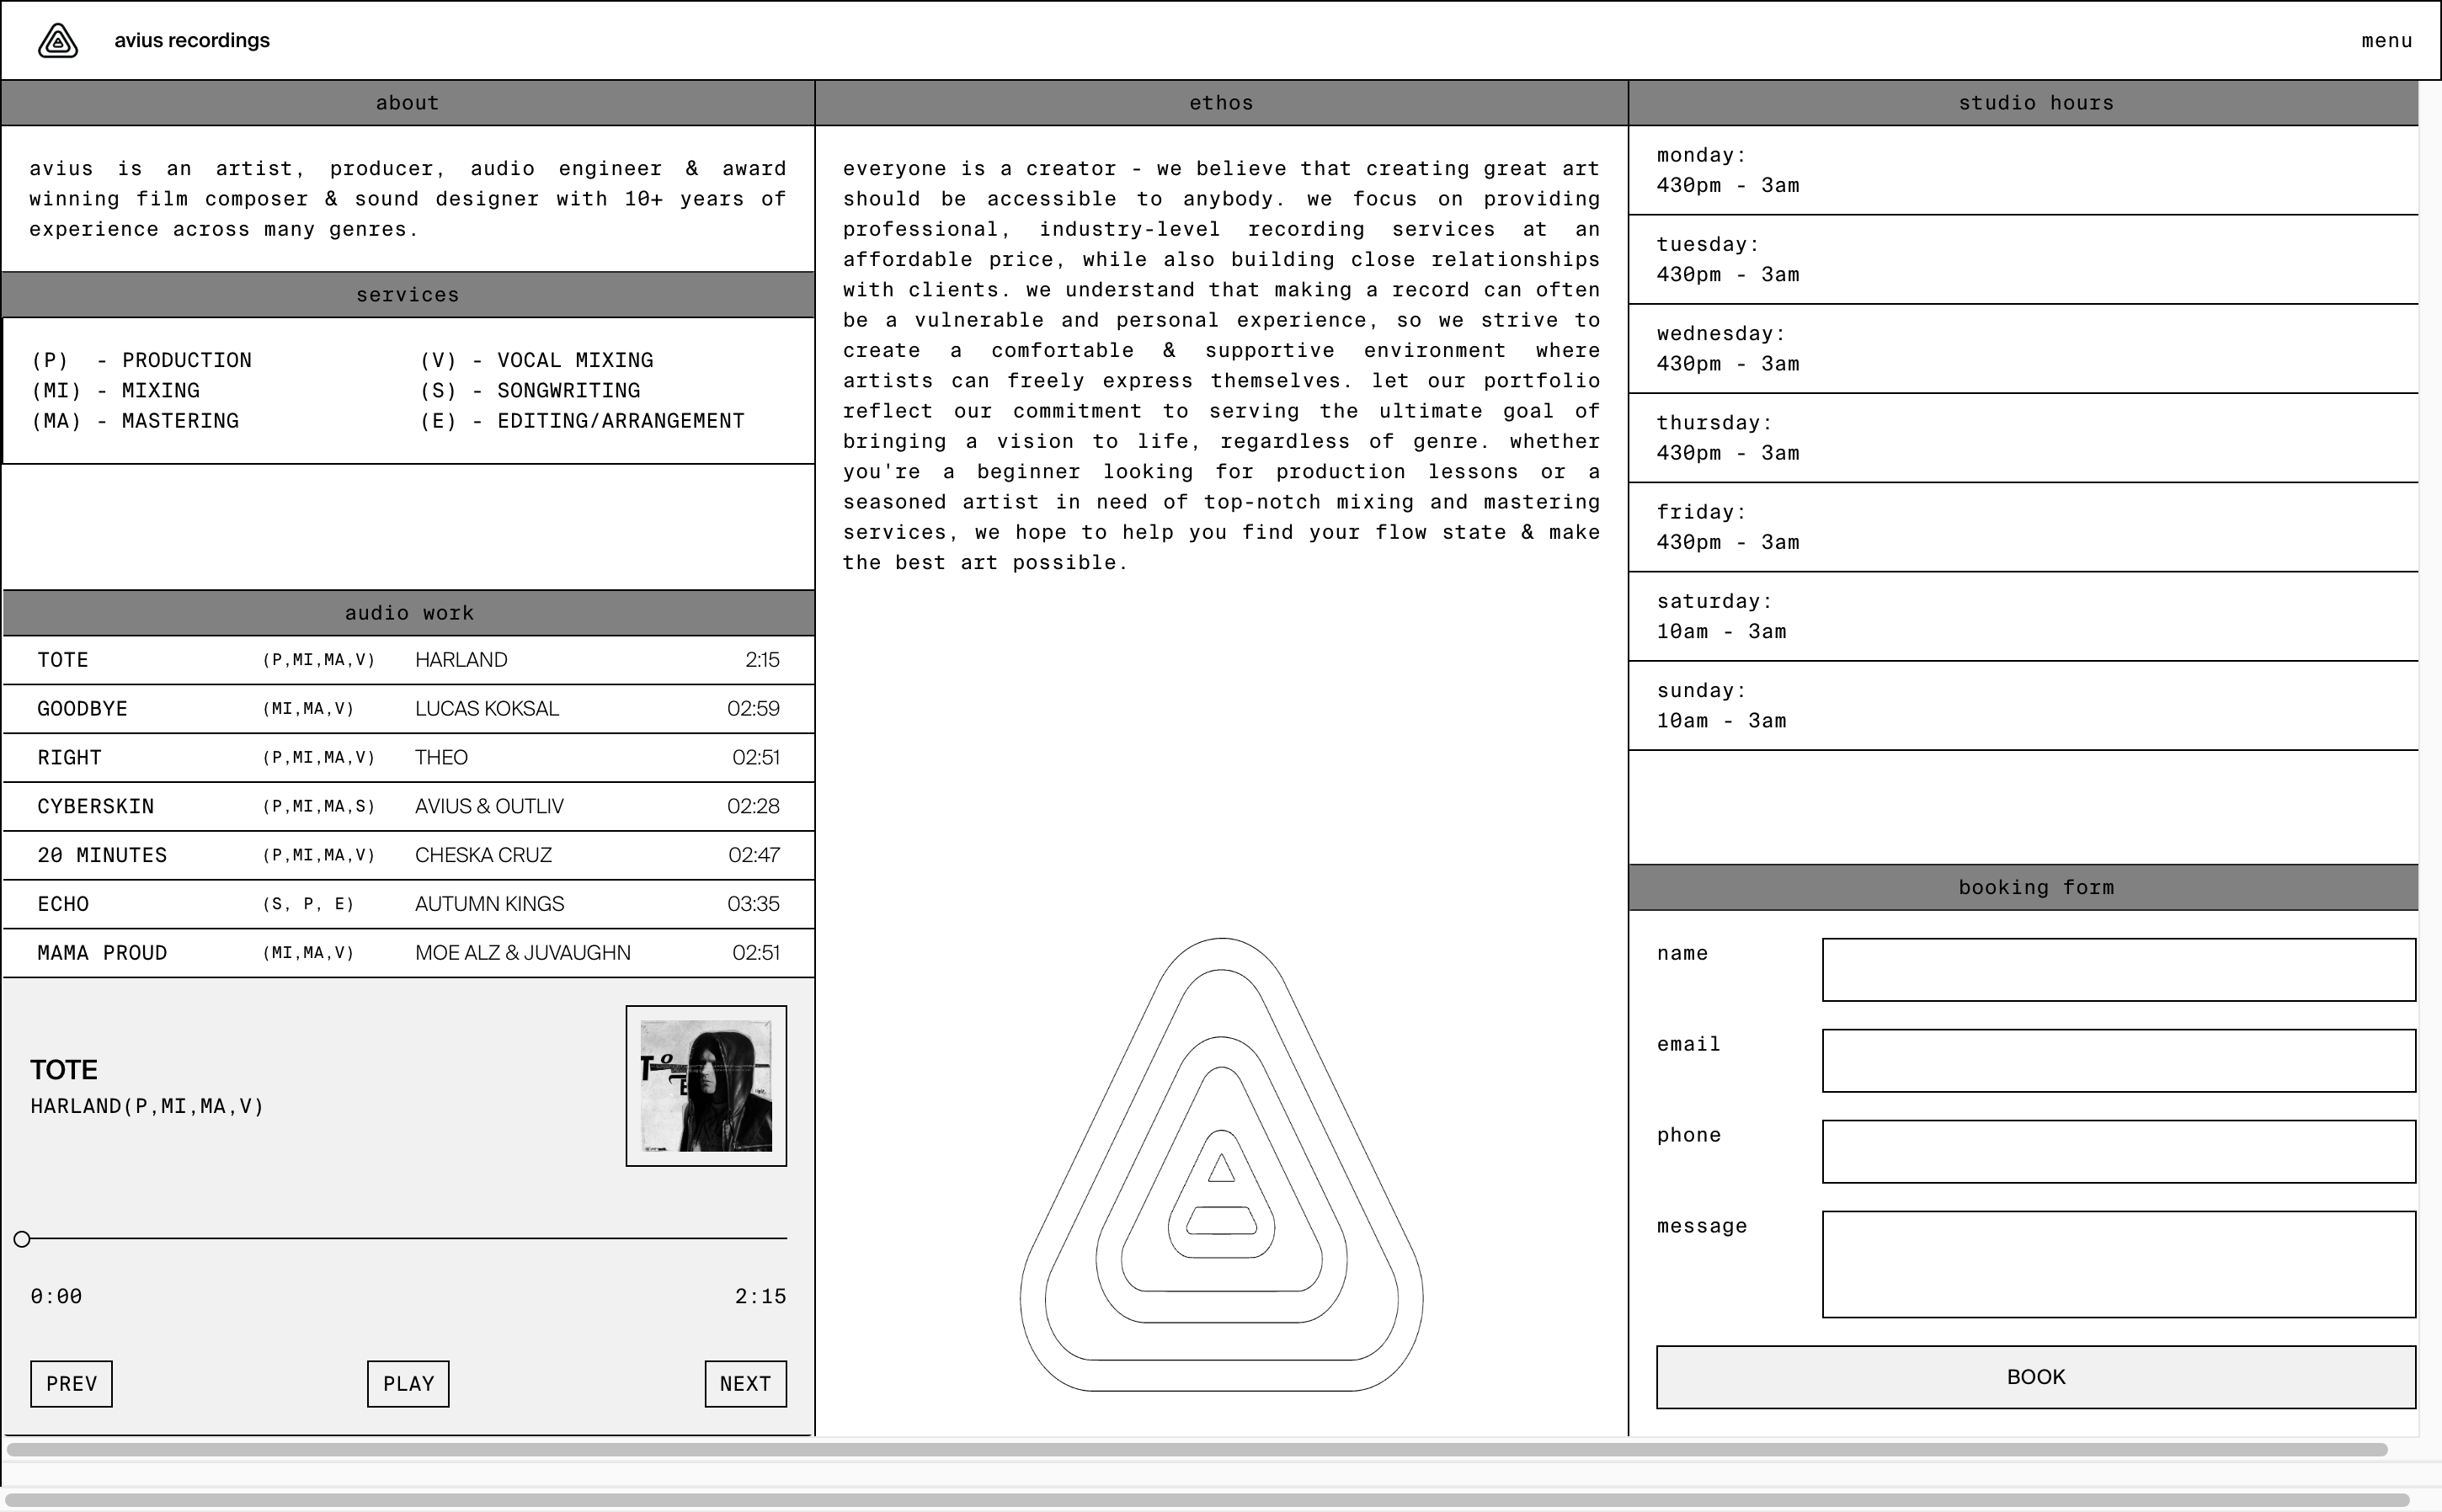Click the "(MA) - MASTERING" service text
Screen dimensions: 2442x1512
click(x=135, y=421)
